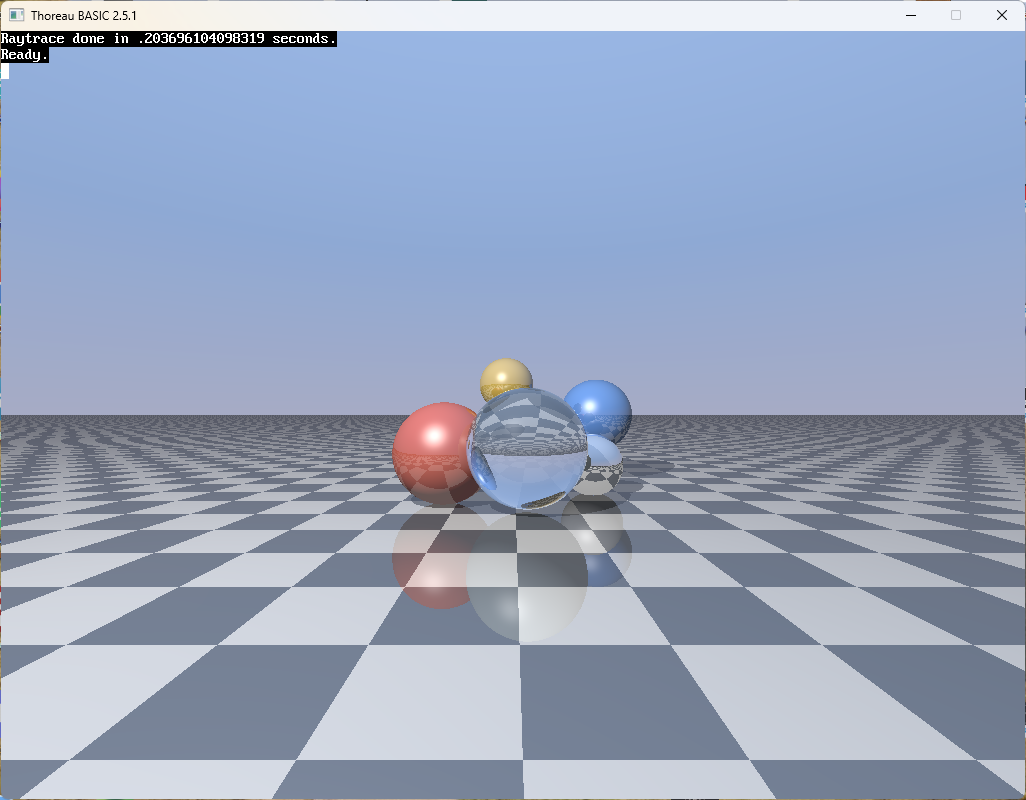Click the white text cursor block
The image size is (1026, 800).
5,71
